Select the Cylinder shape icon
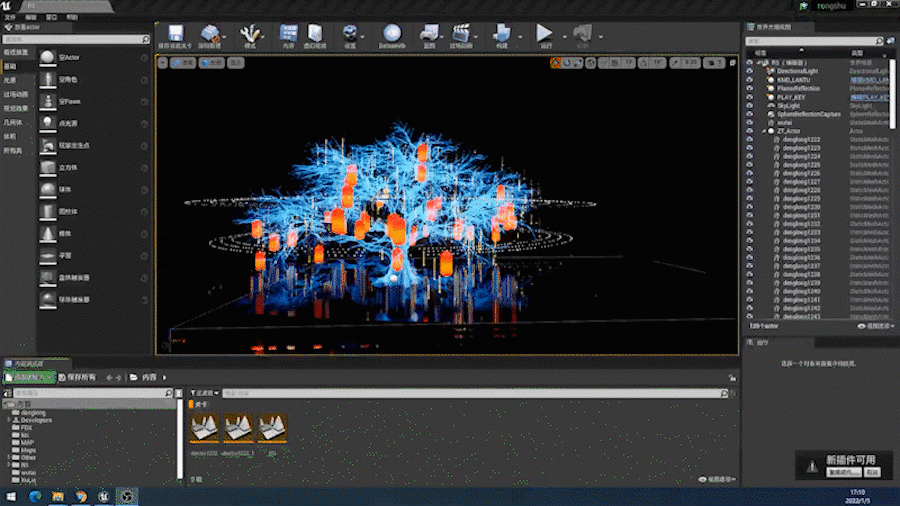 [x=48, y=212]
